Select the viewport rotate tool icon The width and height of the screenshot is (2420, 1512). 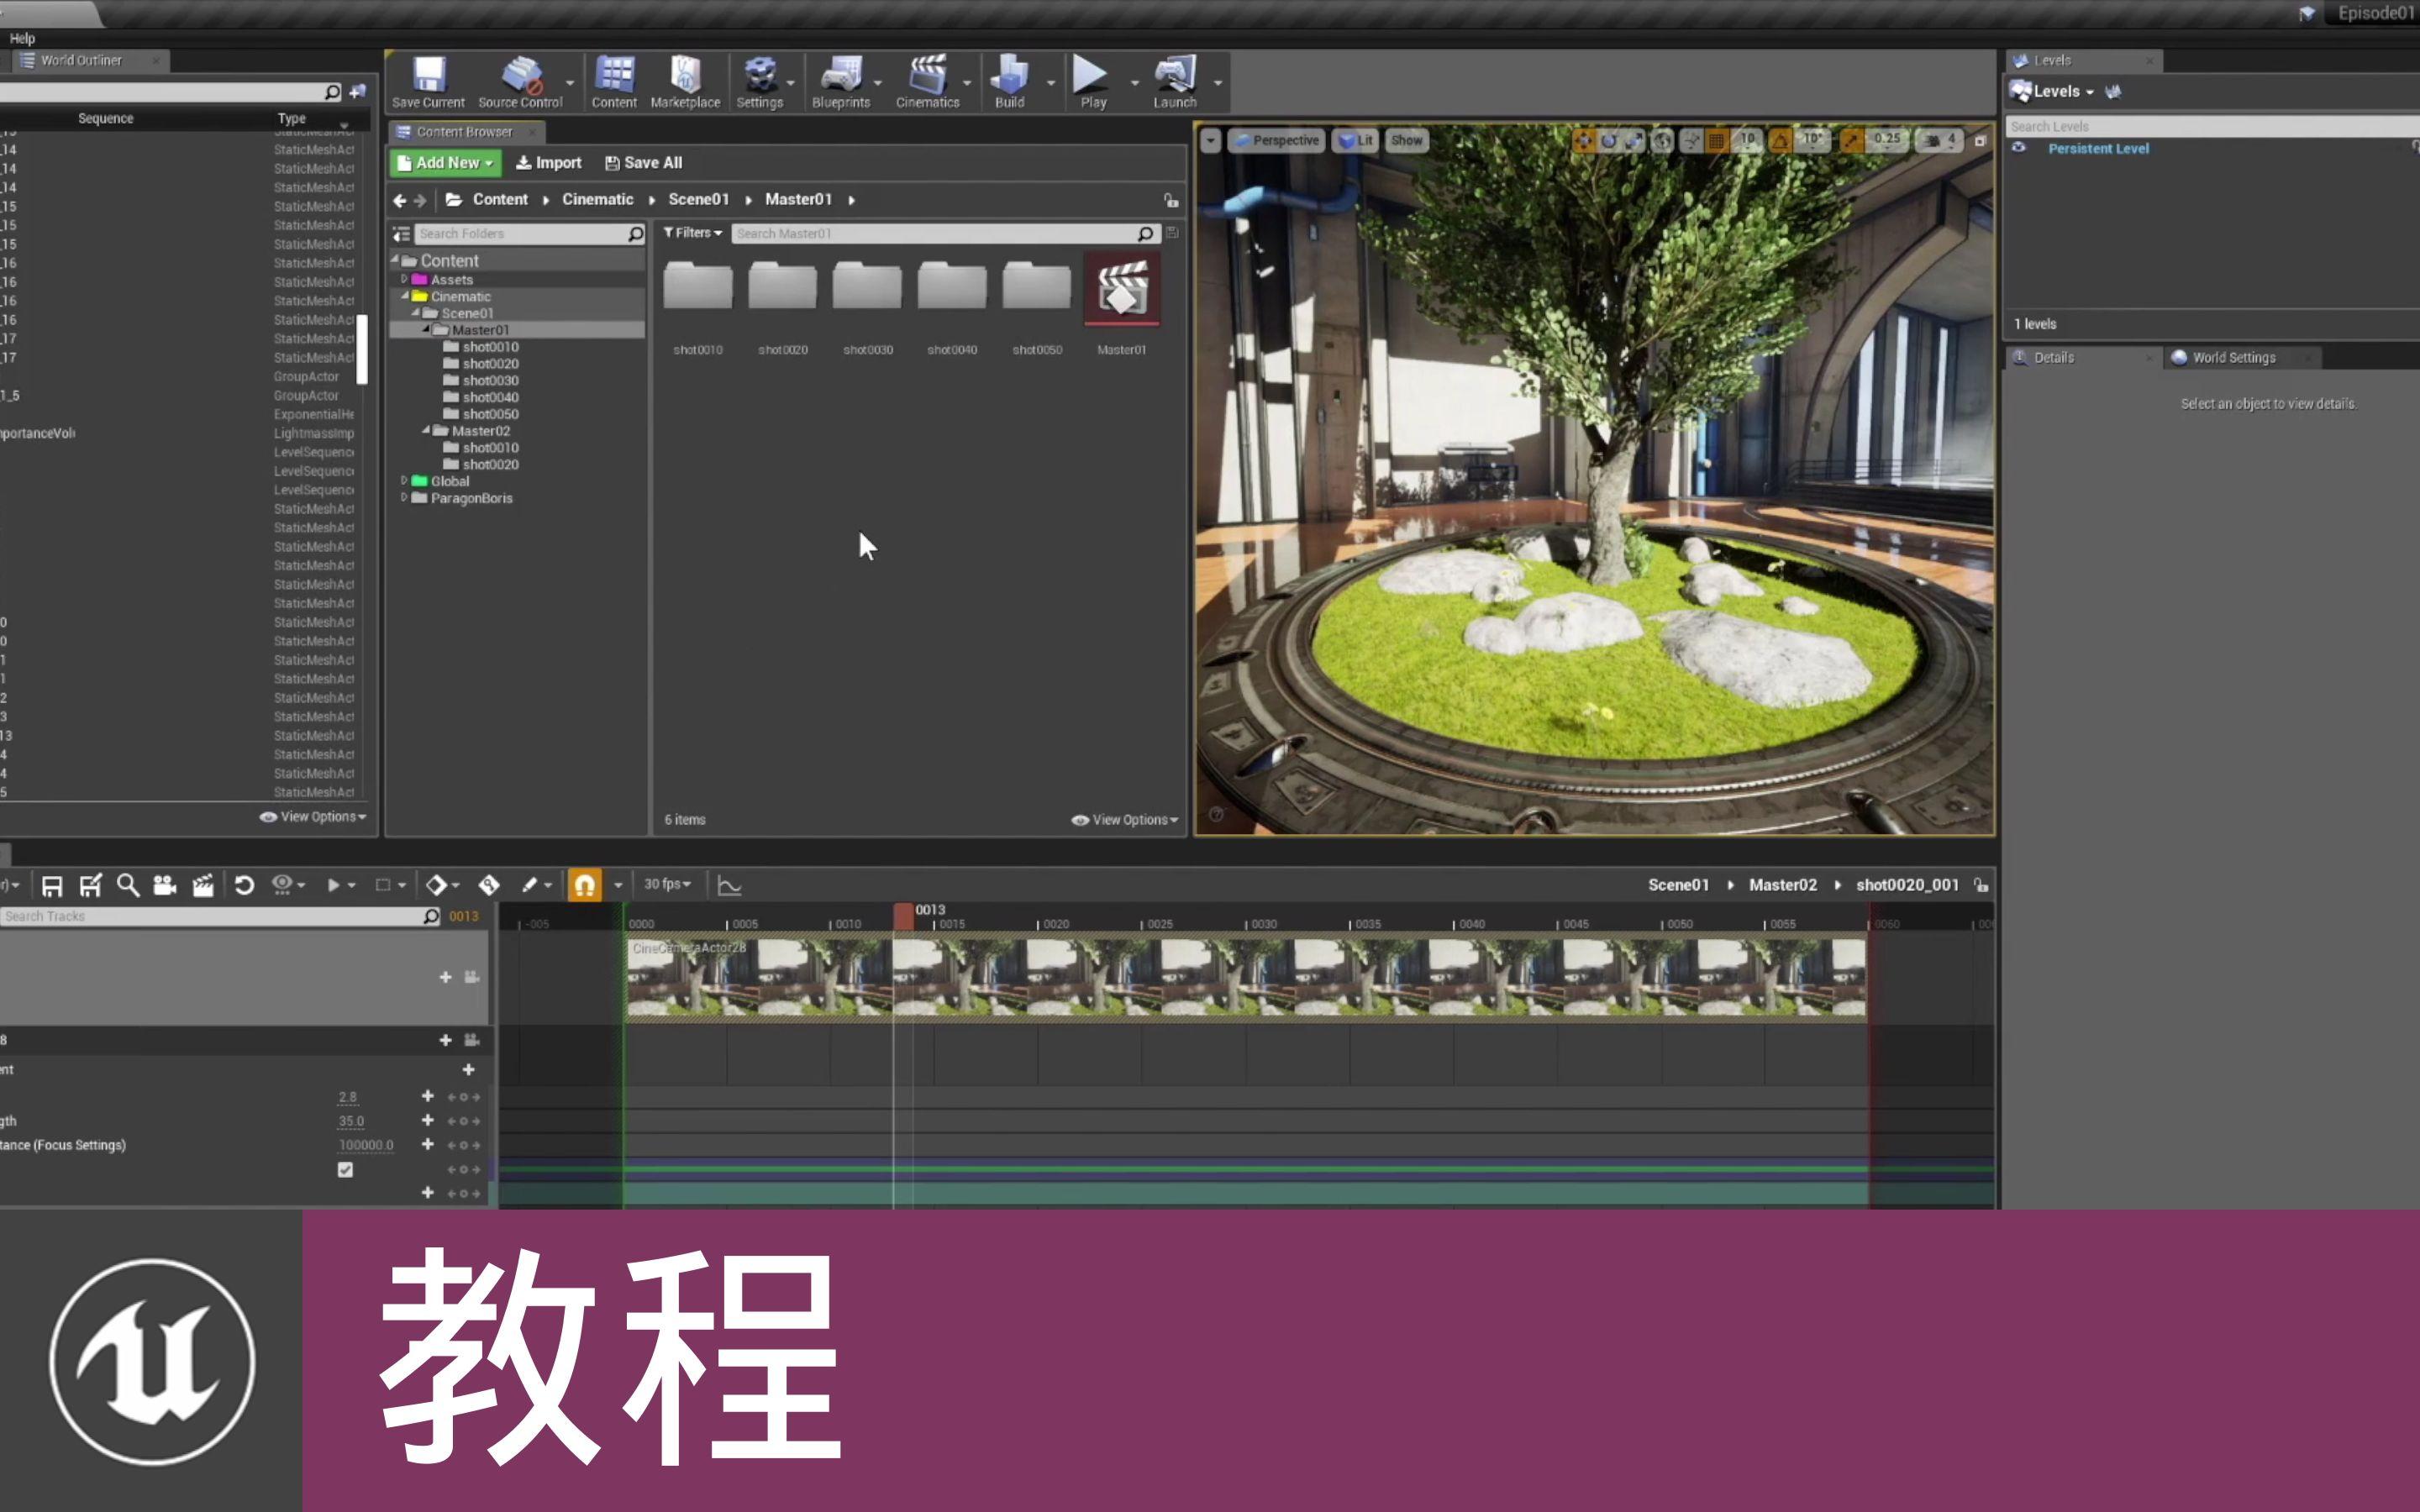click(1608, 141)
